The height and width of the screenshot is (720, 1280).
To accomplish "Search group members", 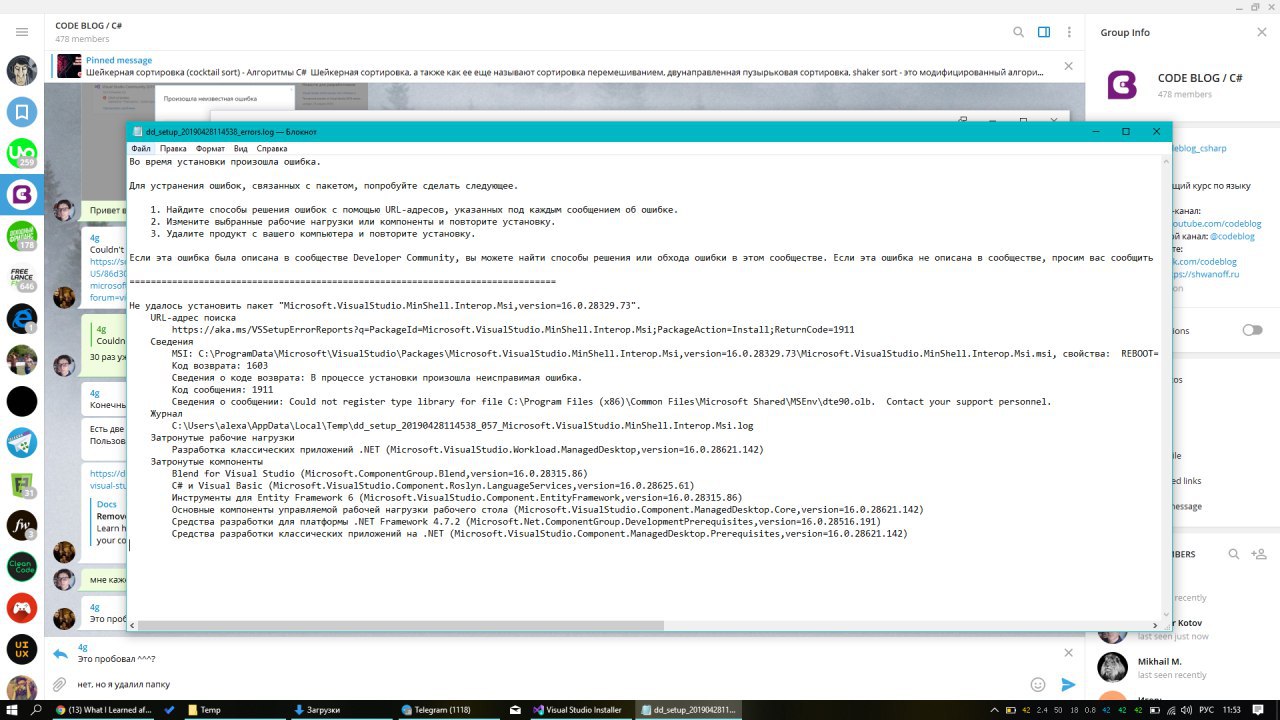I will [x=1234, y=554].
